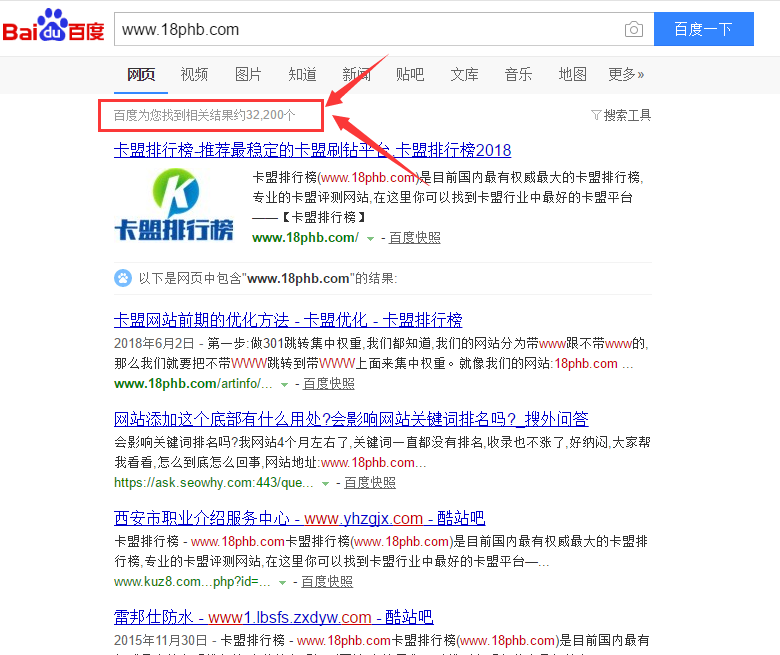The image size is (780, 655).
Task: Open 网站添加这个底部有什么用处 搜外问答 link
Action: (351, 419)
